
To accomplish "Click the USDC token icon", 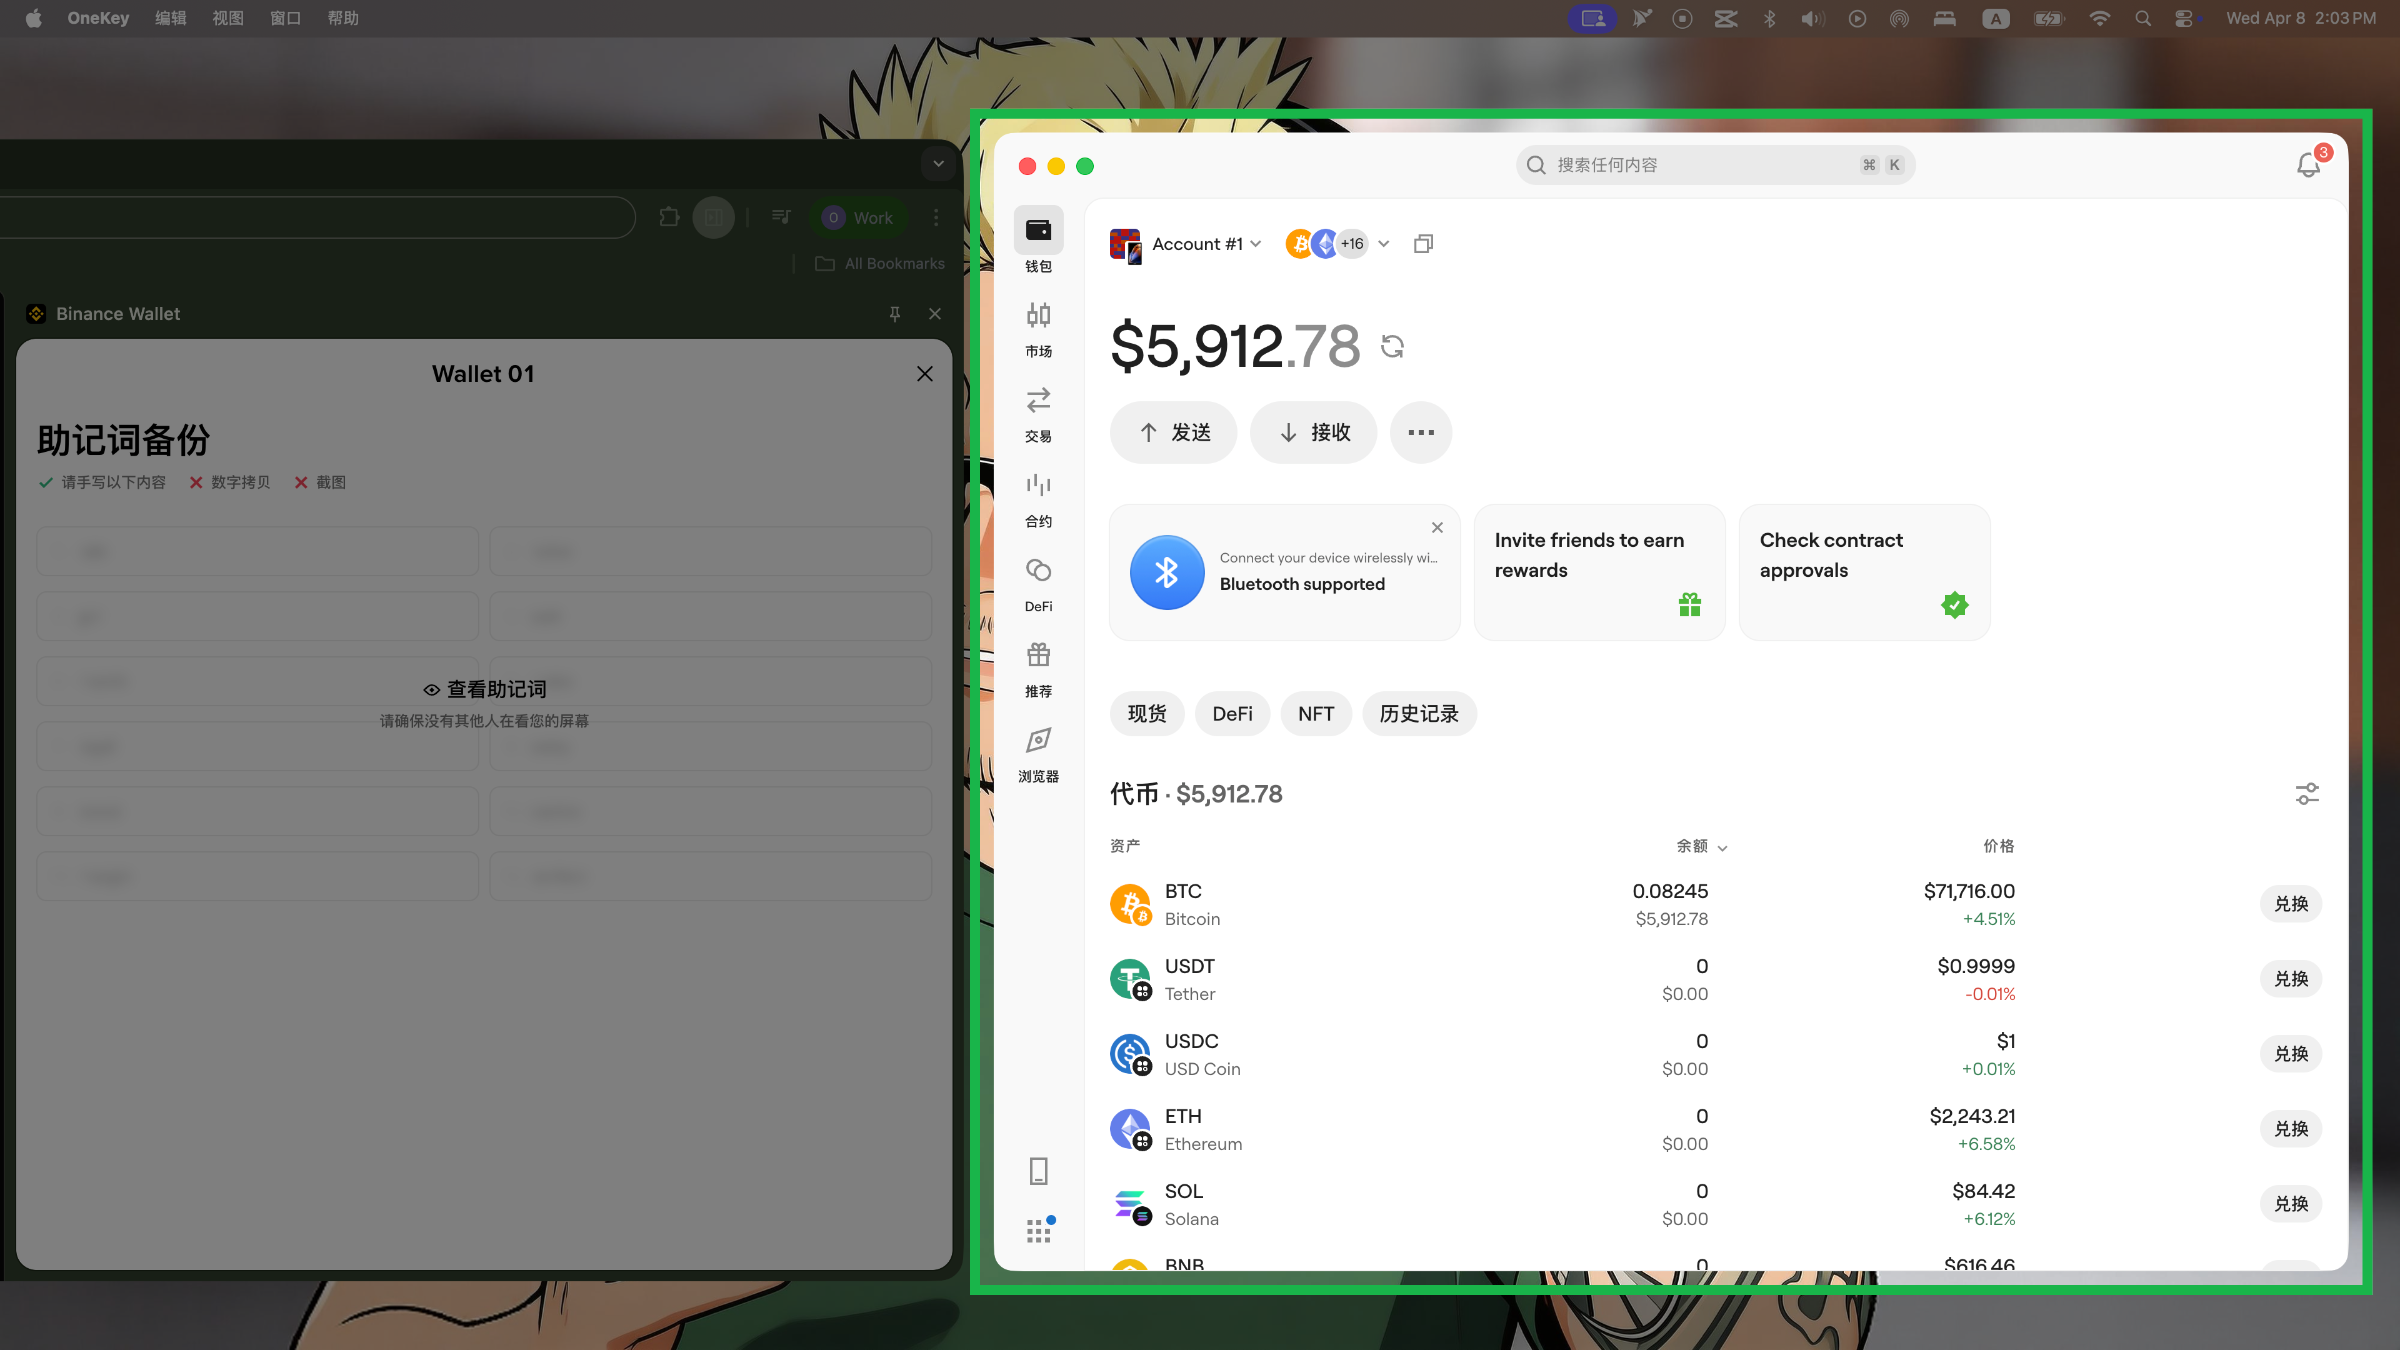I will (1131, 1054).
